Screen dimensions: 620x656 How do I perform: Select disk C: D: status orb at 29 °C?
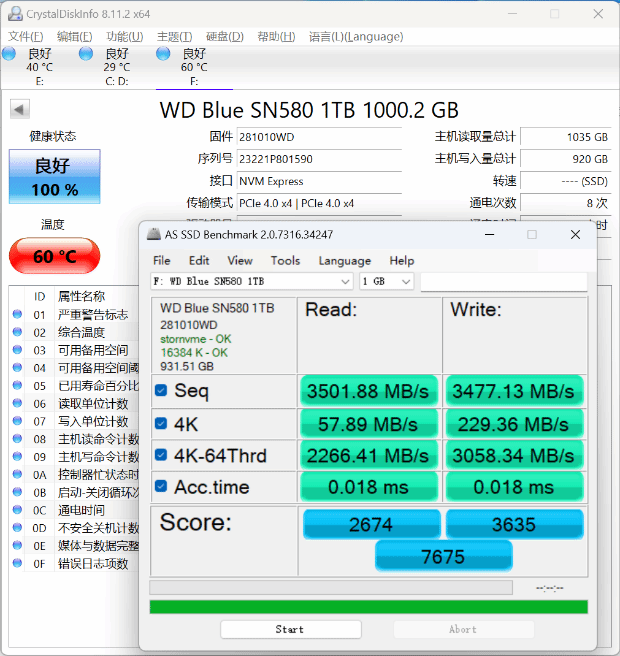coord(86,54)
